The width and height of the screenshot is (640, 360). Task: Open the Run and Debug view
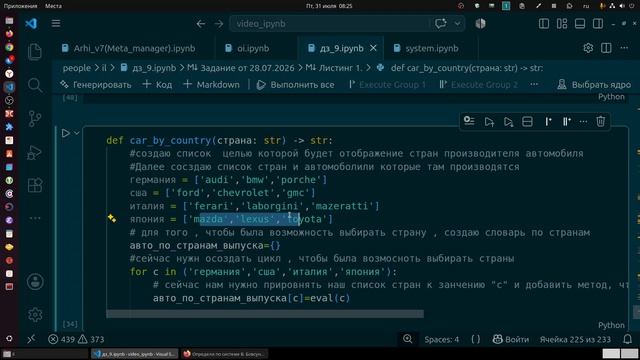35,152
